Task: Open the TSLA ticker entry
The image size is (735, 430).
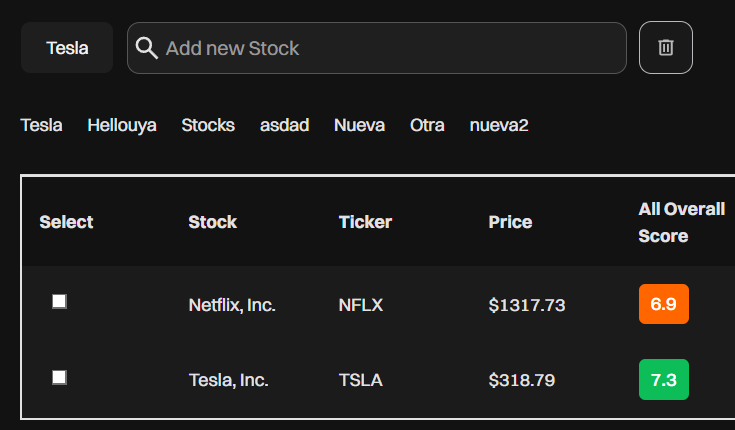Action: (360, 380)
